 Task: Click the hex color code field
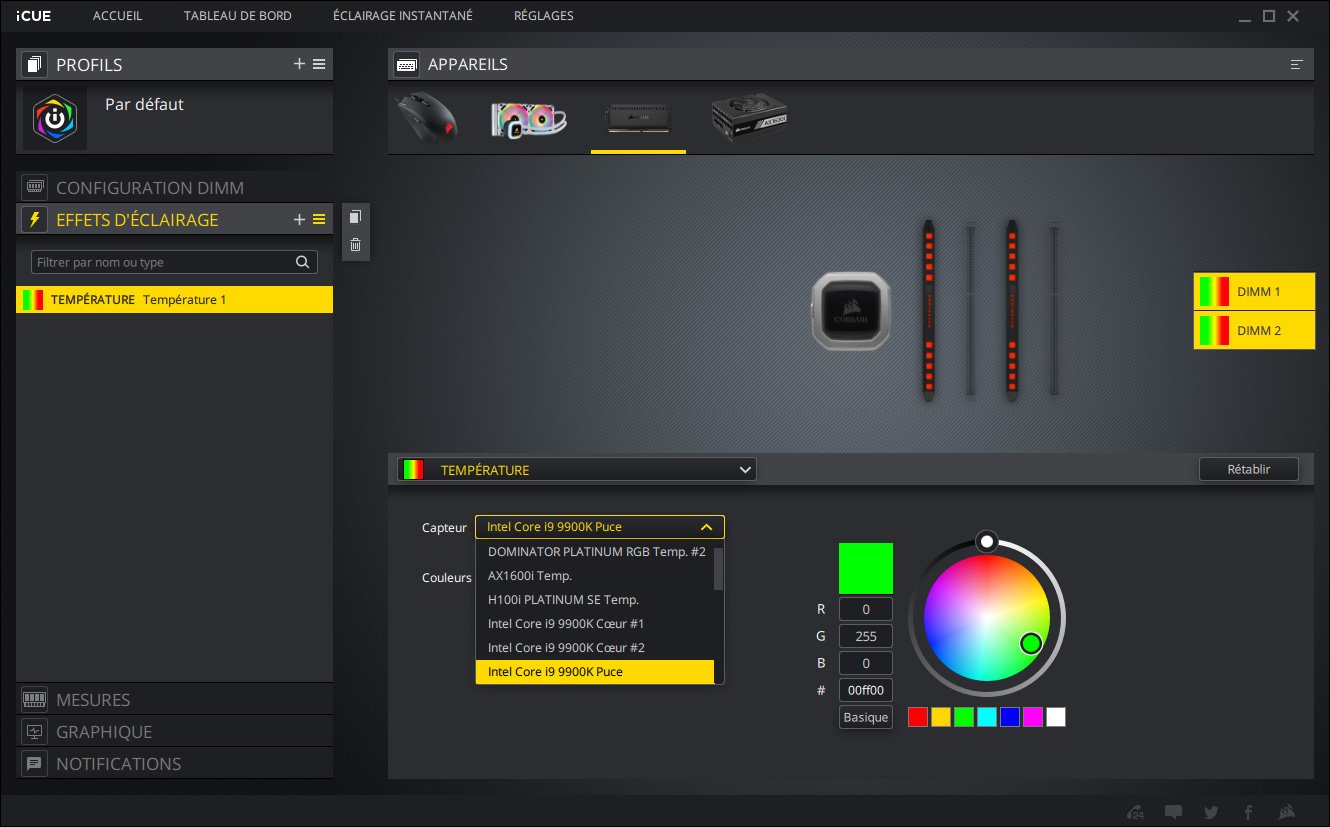(x=866, y=690)
